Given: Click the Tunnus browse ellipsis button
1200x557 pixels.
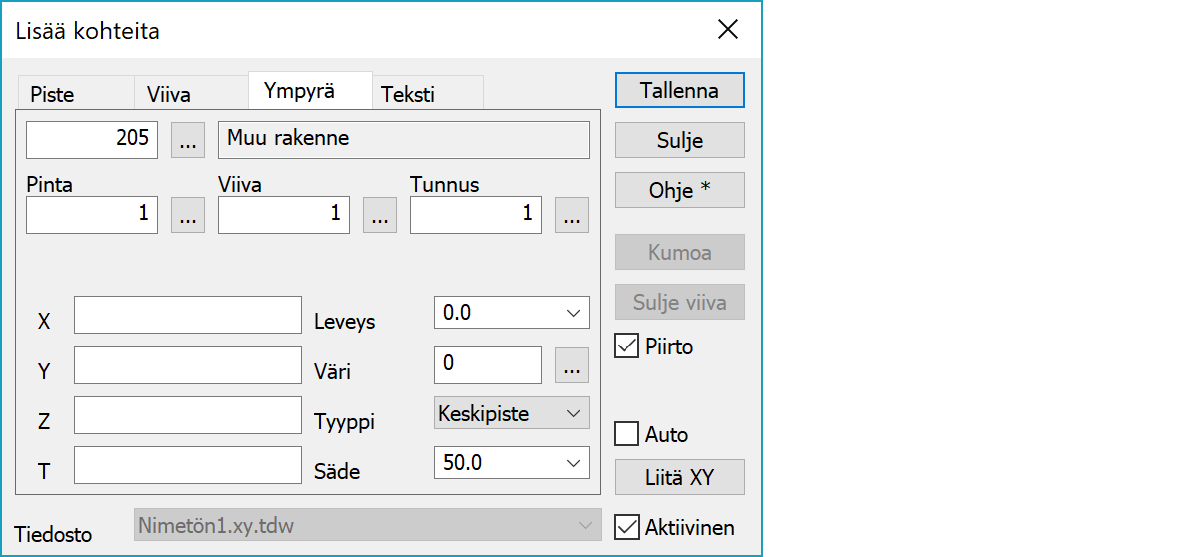Looking at the screenshot, I should (571, 215).
